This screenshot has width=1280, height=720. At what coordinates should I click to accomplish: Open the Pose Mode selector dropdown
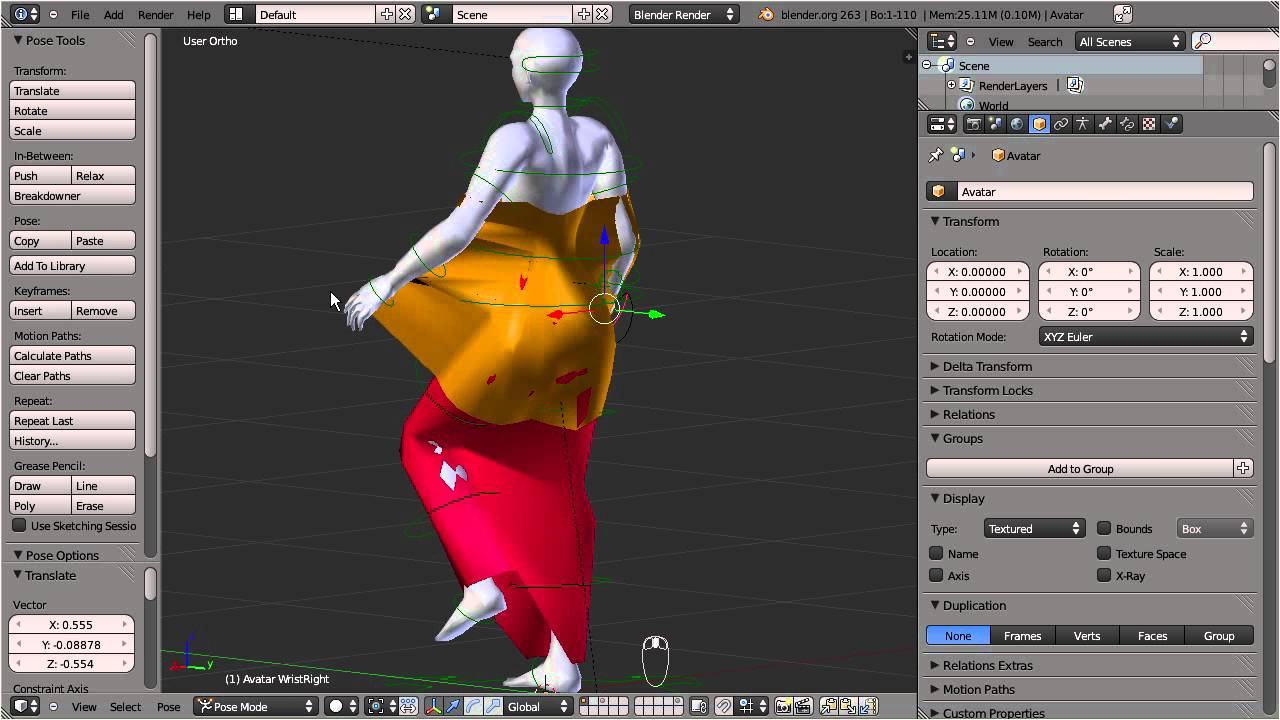(x=256, y=706)
